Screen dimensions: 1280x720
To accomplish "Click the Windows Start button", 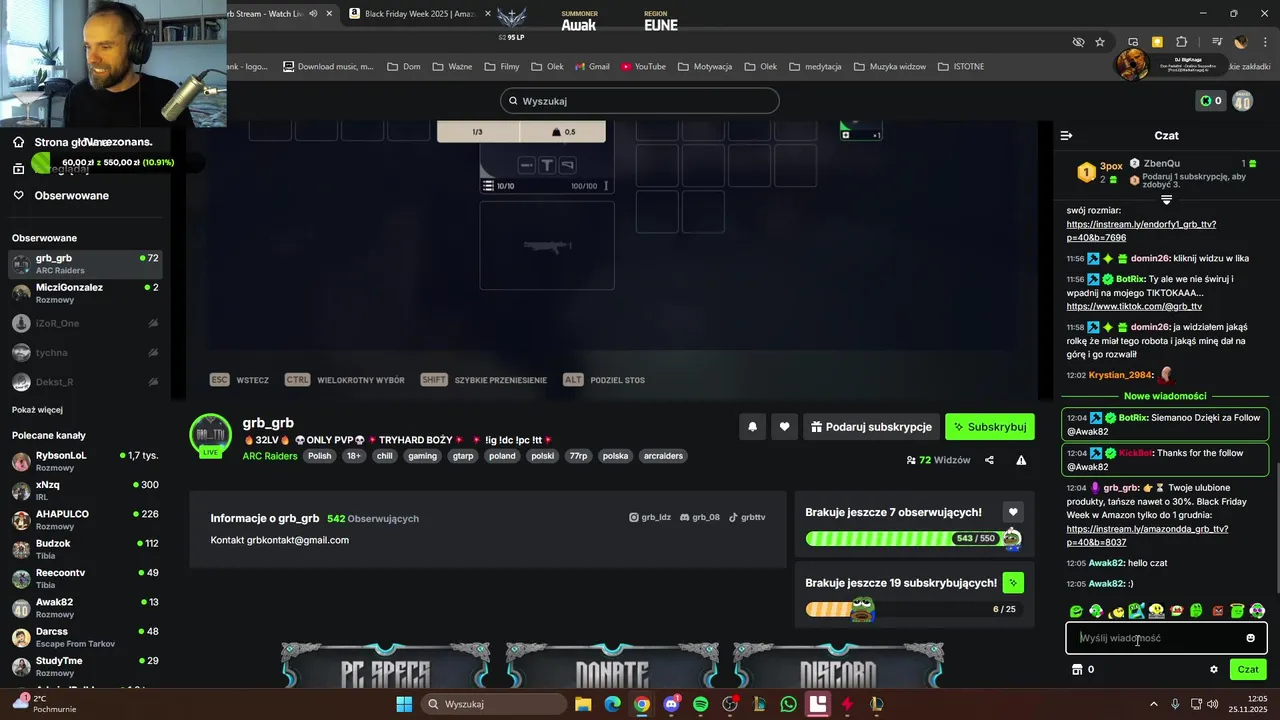I will click(x=404, y=704).
